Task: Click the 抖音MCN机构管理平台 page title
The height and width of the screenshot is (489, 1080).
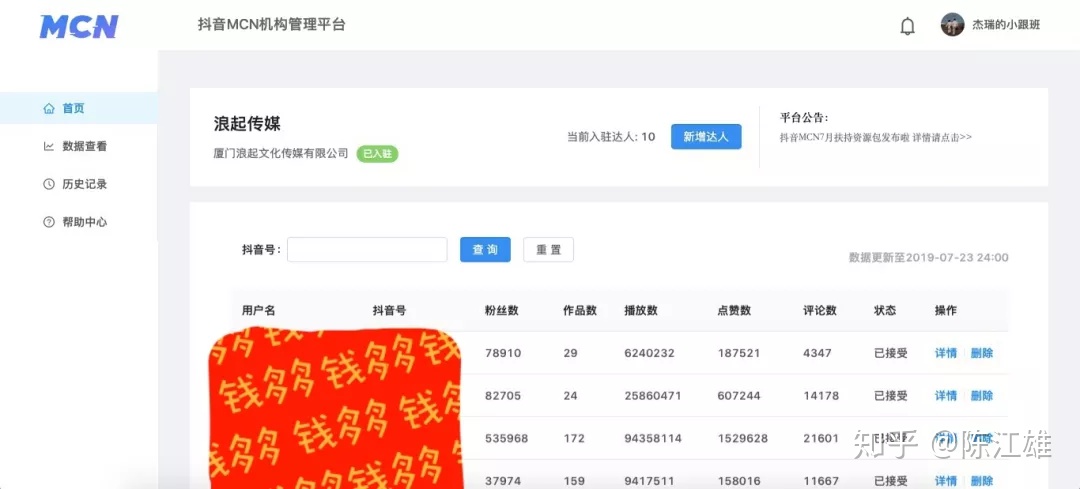Action: [x=271, y=25]
